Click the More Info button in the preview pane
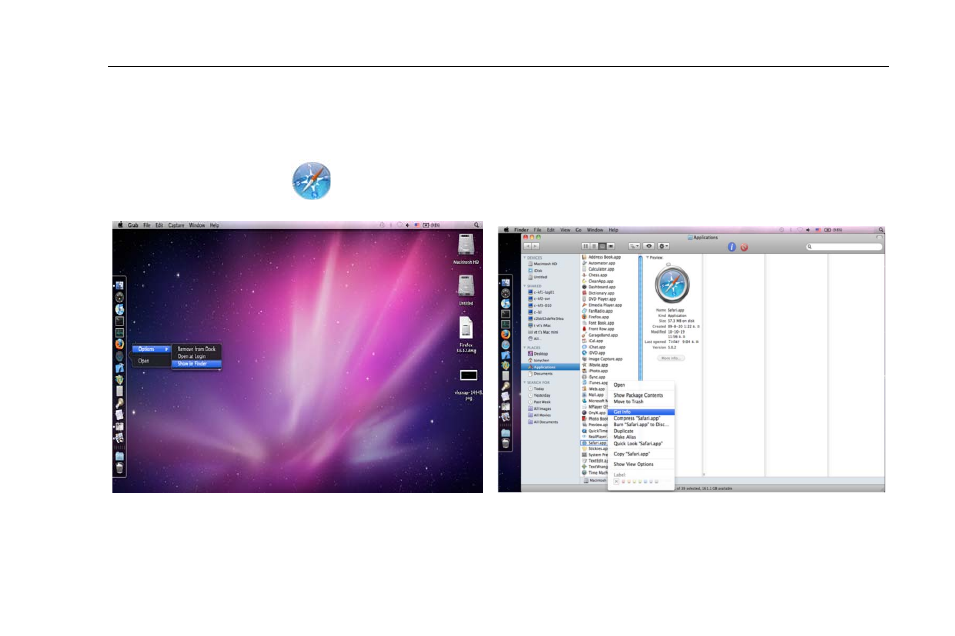Image resolution: width=955 pixels, height=636 pixels. point(671,358)
